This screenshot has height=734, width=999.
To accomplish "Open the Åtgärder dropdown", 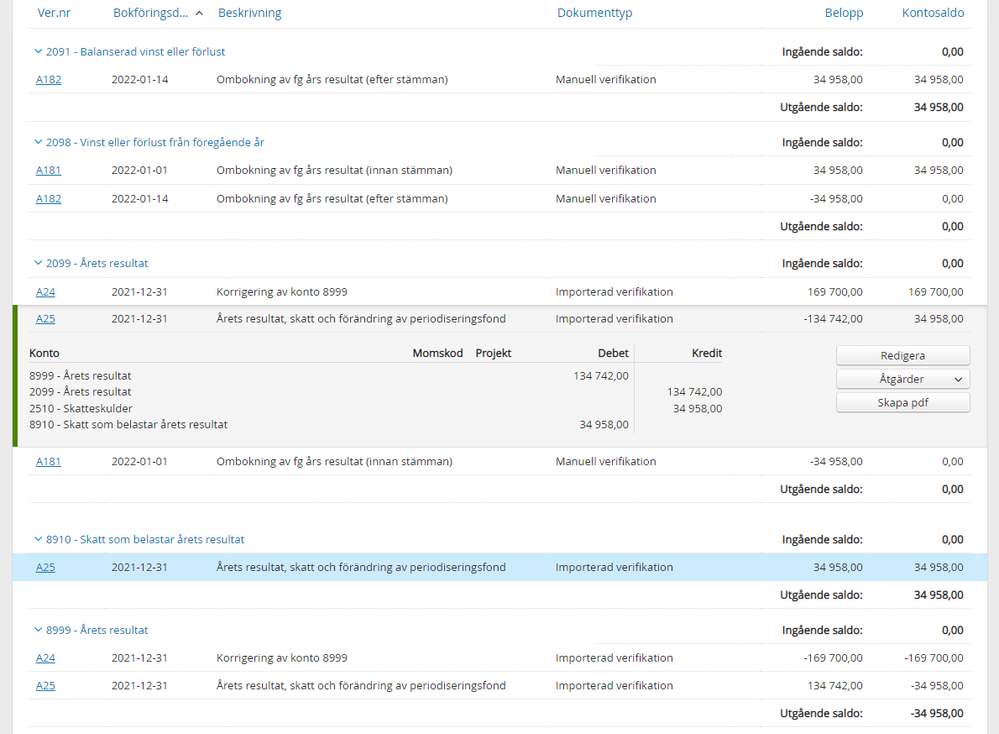I will coord(902,380).
